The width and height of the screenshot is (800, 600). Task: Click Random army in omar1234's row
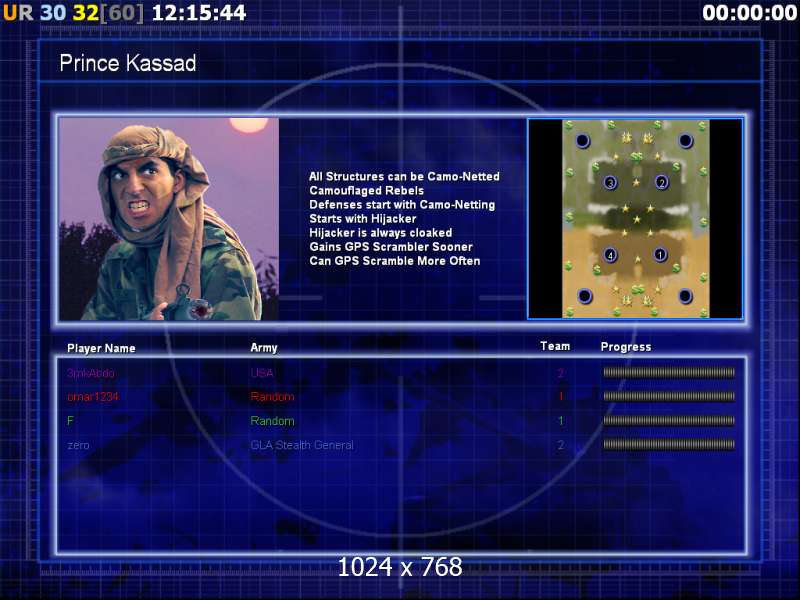[x=272, y=396]
